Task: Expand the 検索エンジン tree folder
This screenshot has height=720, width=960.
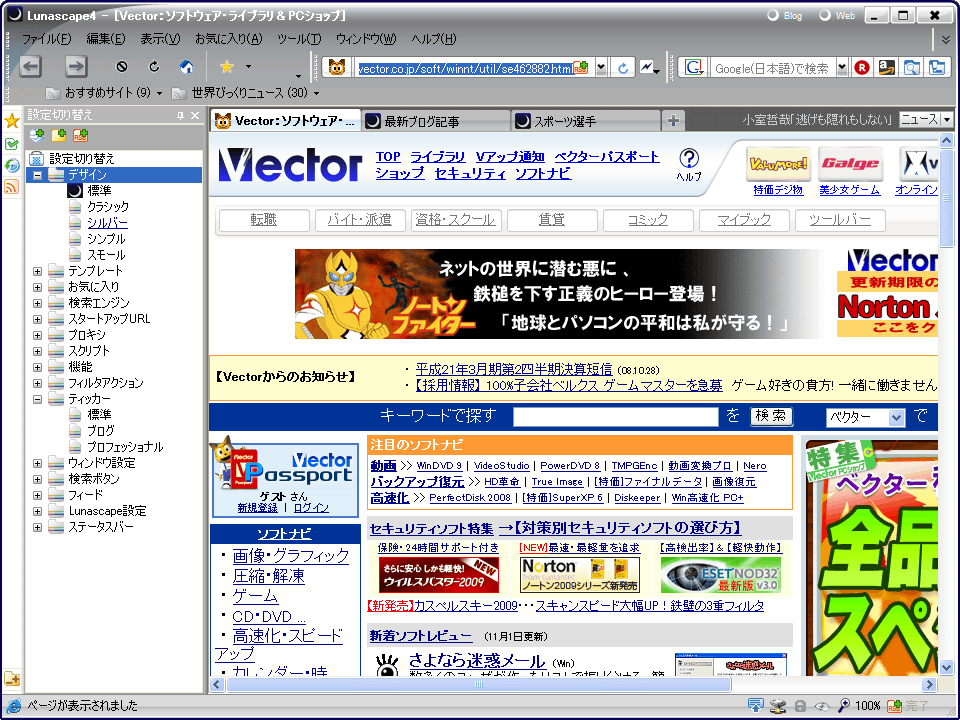Action: coord(37,303)
